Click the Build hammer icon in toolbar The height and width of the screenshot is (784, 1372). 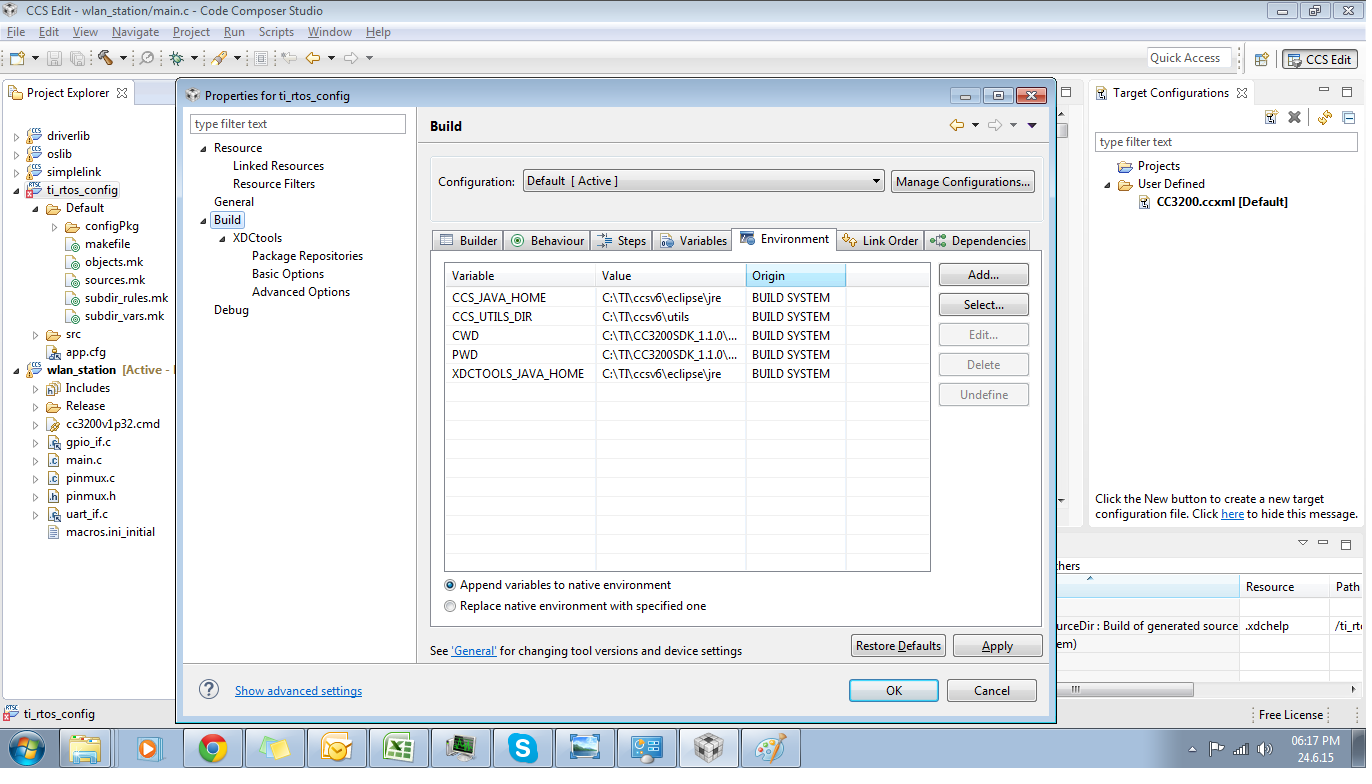105,59
